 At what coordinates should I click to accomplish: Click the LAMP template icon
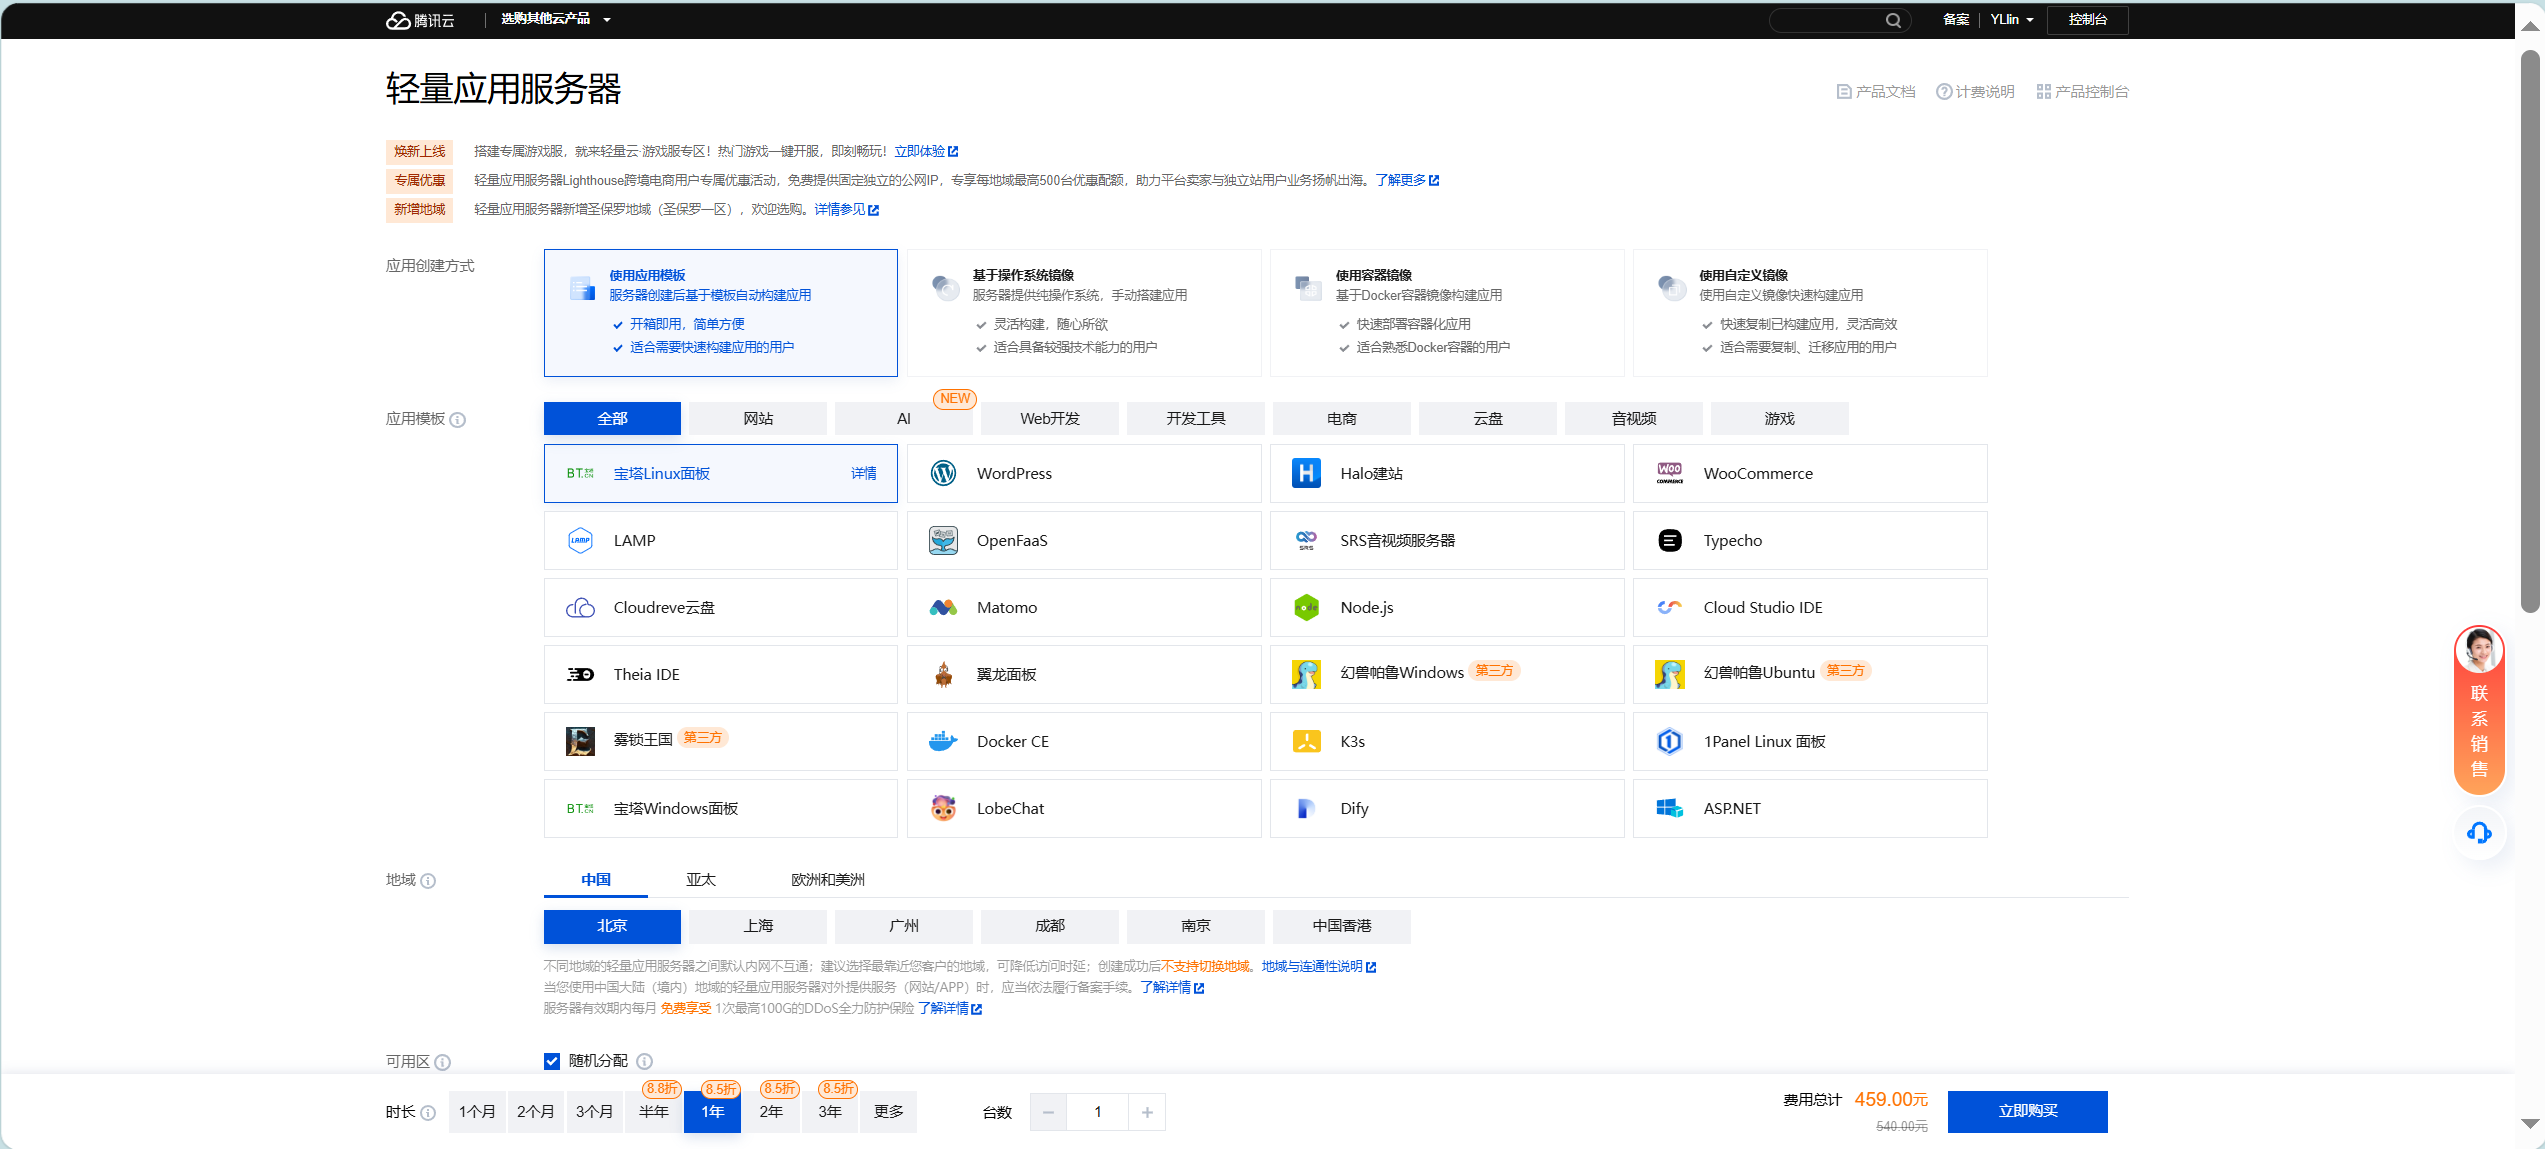pos(580,540)
